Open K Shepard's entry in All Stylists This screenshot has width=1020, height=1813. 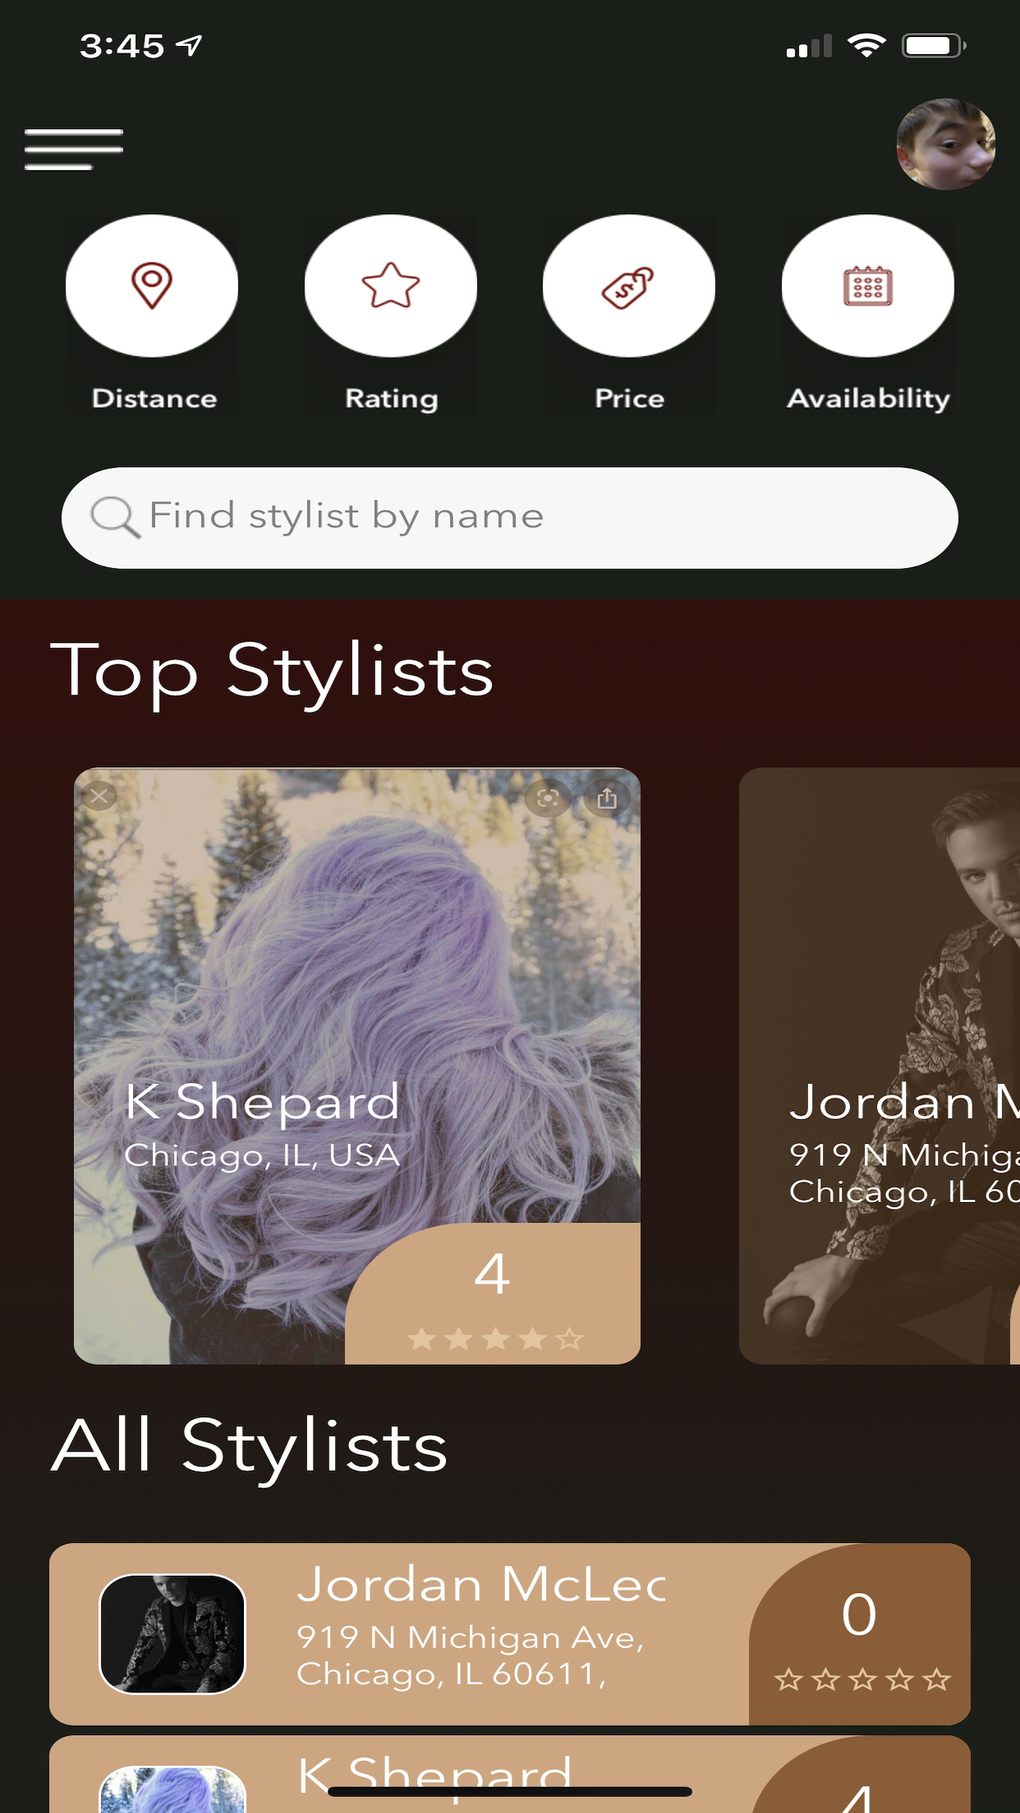click(x=480, y=1780)
